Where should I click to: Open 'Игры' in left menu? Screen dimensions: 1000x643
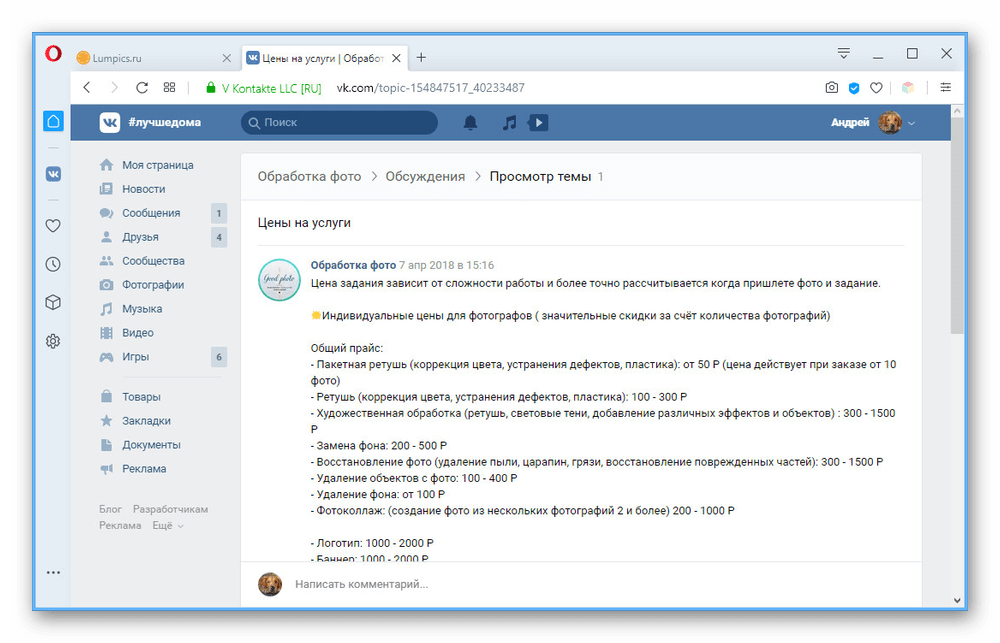135,357
